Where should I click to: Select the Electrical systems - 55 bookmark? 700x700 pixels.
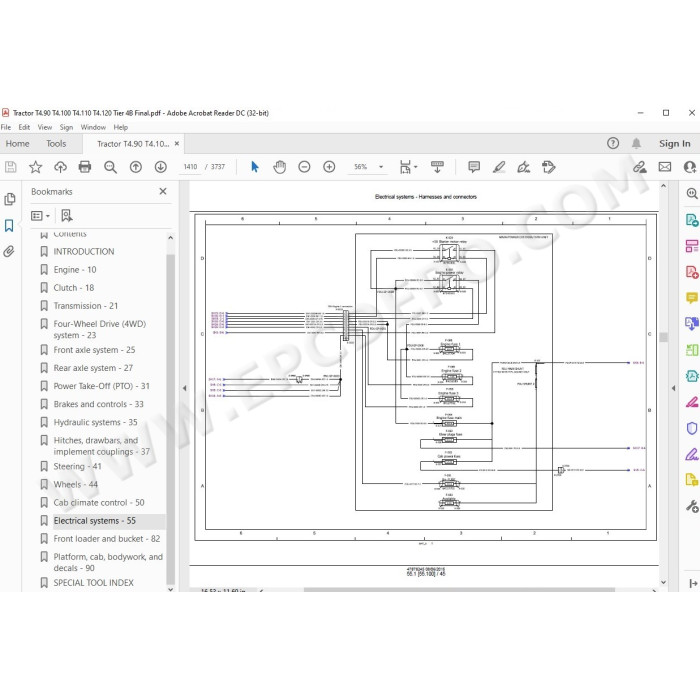tap(95, 521)
